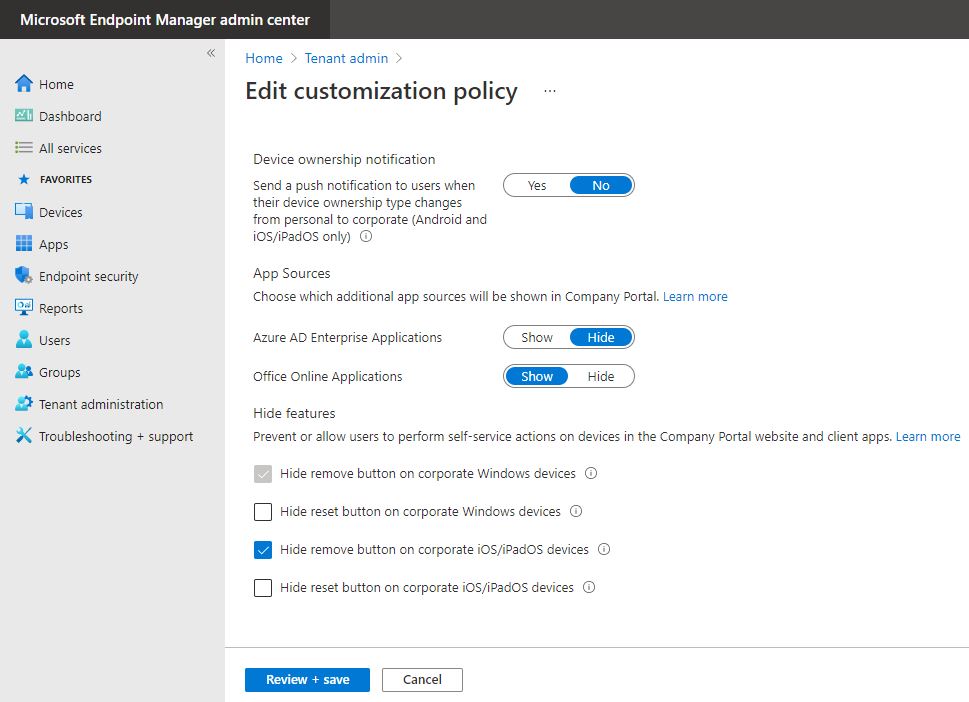
Task: Click the Home house icon in sidebar
Action: click(23, 83)
